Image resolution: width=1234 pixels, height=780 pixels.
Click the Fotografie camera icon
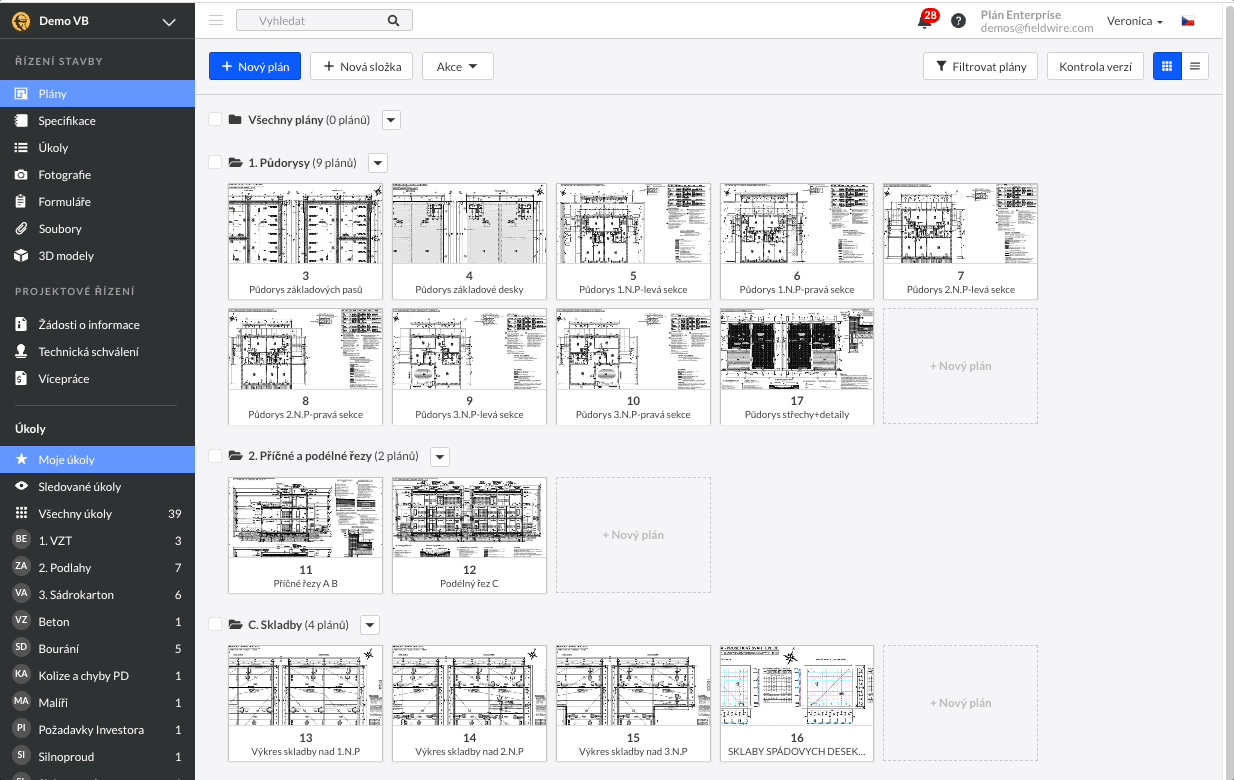tap(20, 175)
